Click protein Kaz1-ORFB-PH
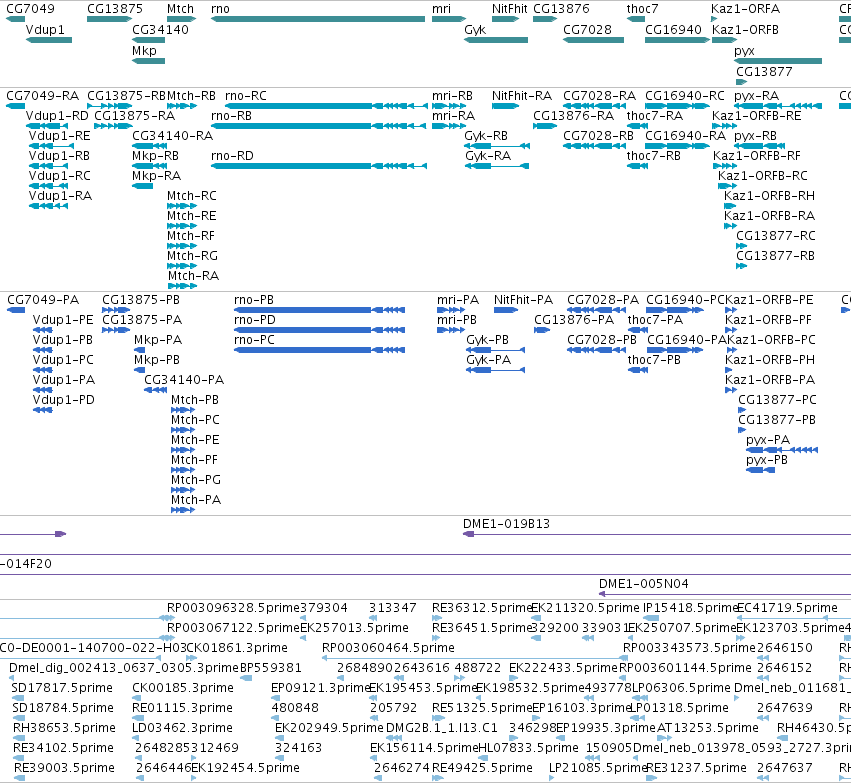 tap(727, 370)
